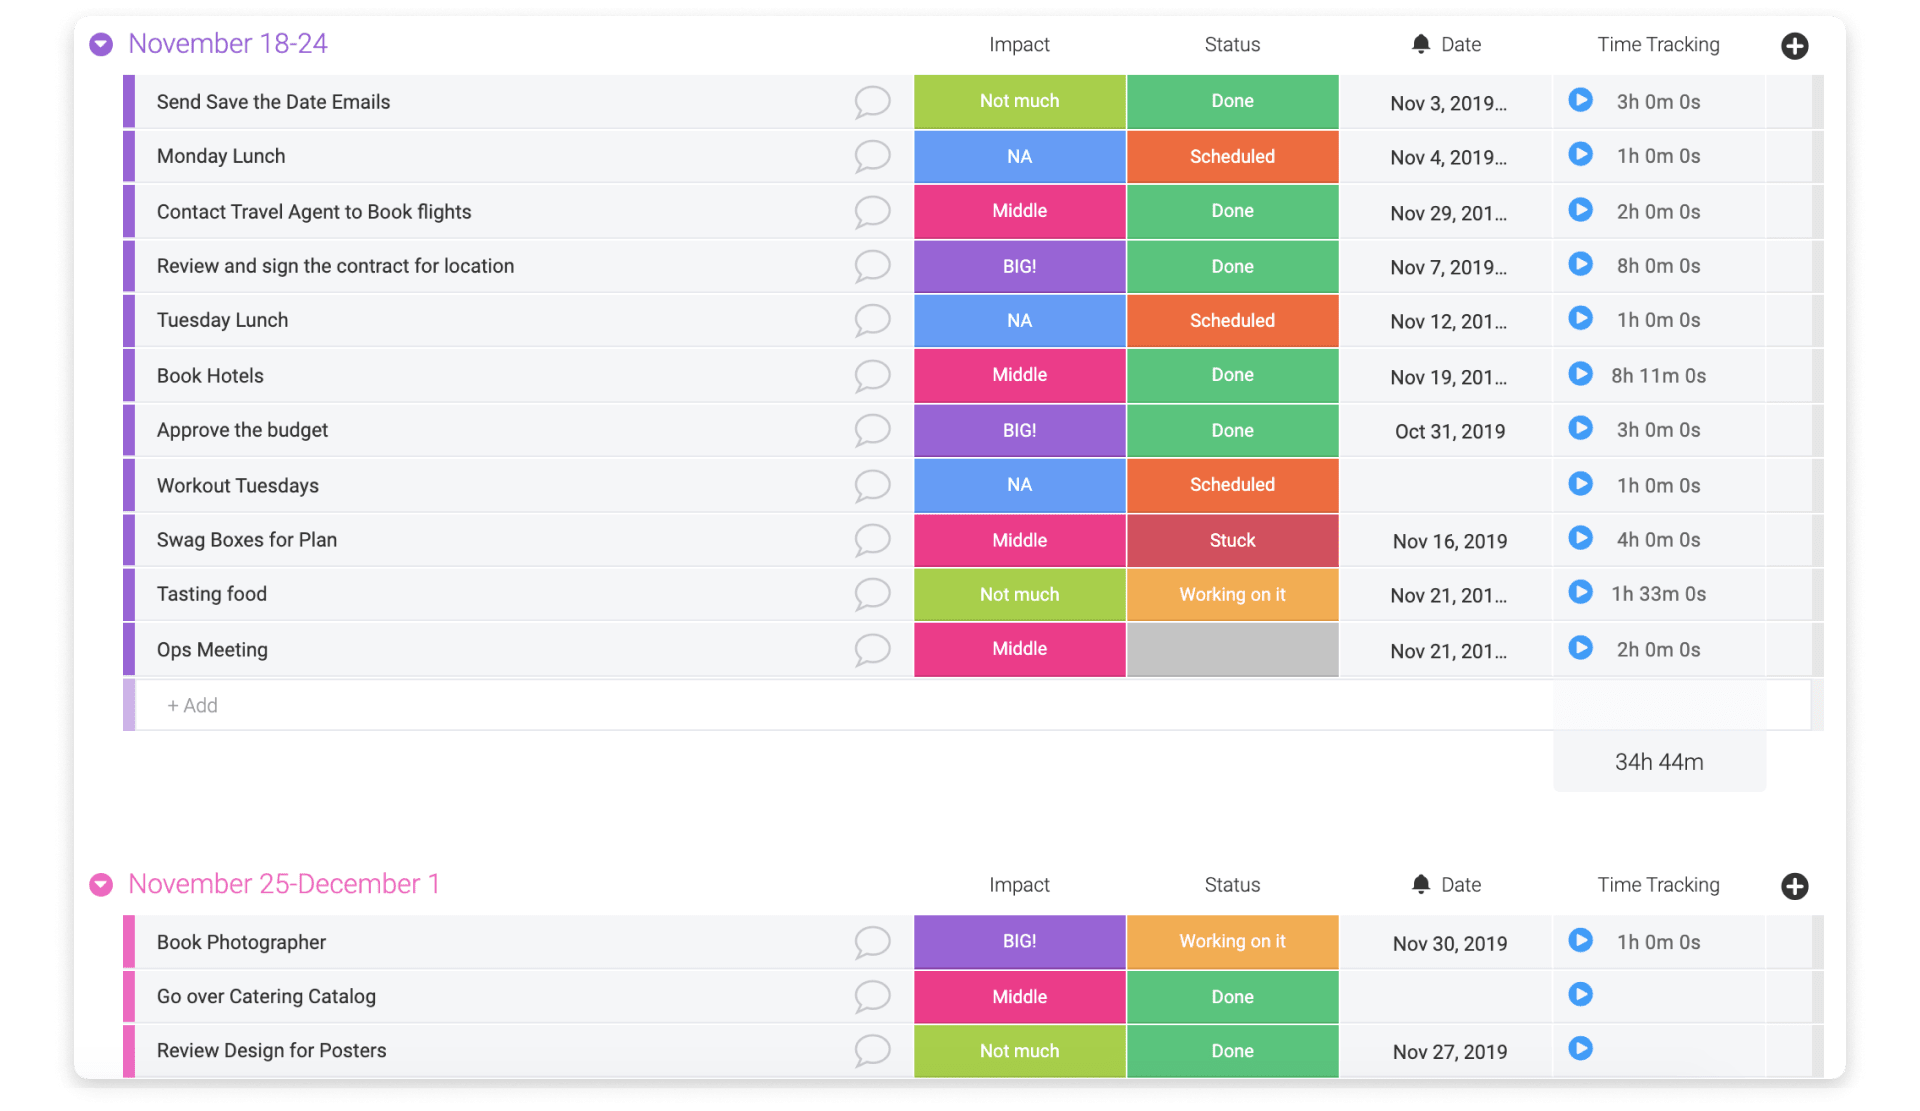Open the Stuck status cell for Swag Boxes
The image size is (1920, 1111).
(1232, 540)
